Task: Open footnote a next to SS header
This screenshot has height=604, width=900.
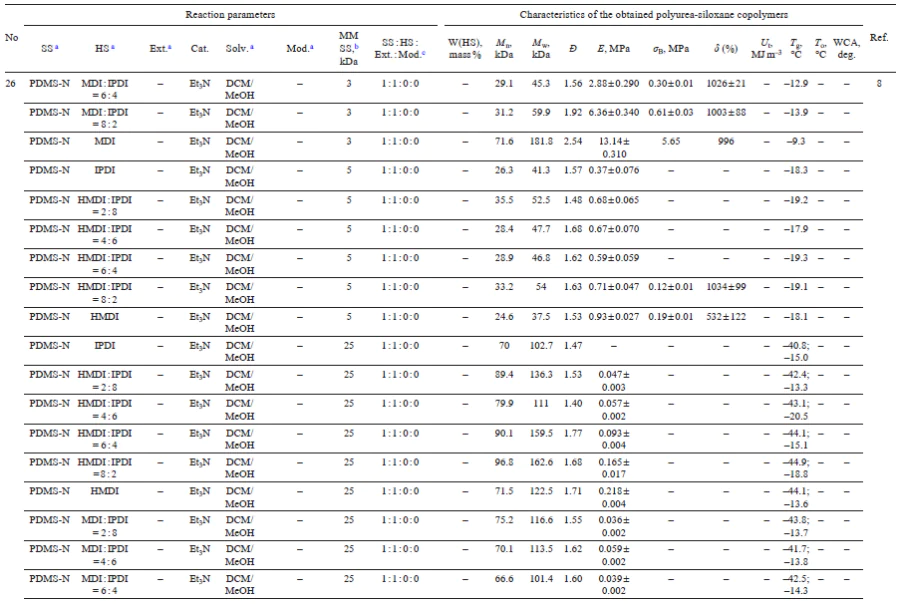Action: coord(56,47)
